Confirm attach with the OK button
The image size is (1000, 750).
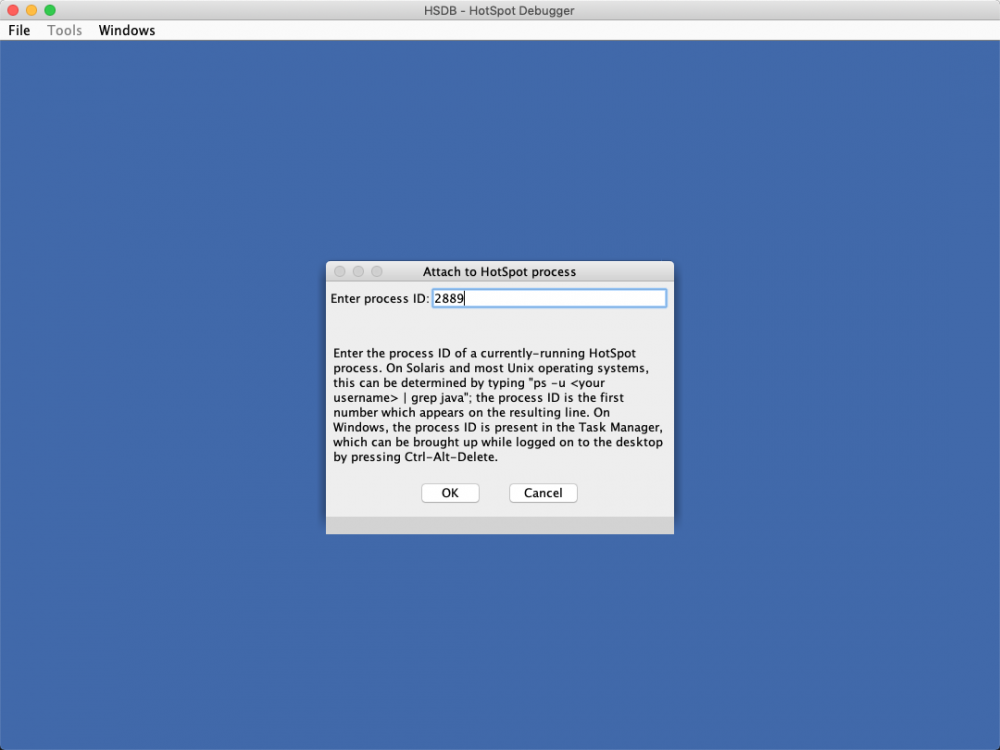pyautogui.click(x=450, y=493)
